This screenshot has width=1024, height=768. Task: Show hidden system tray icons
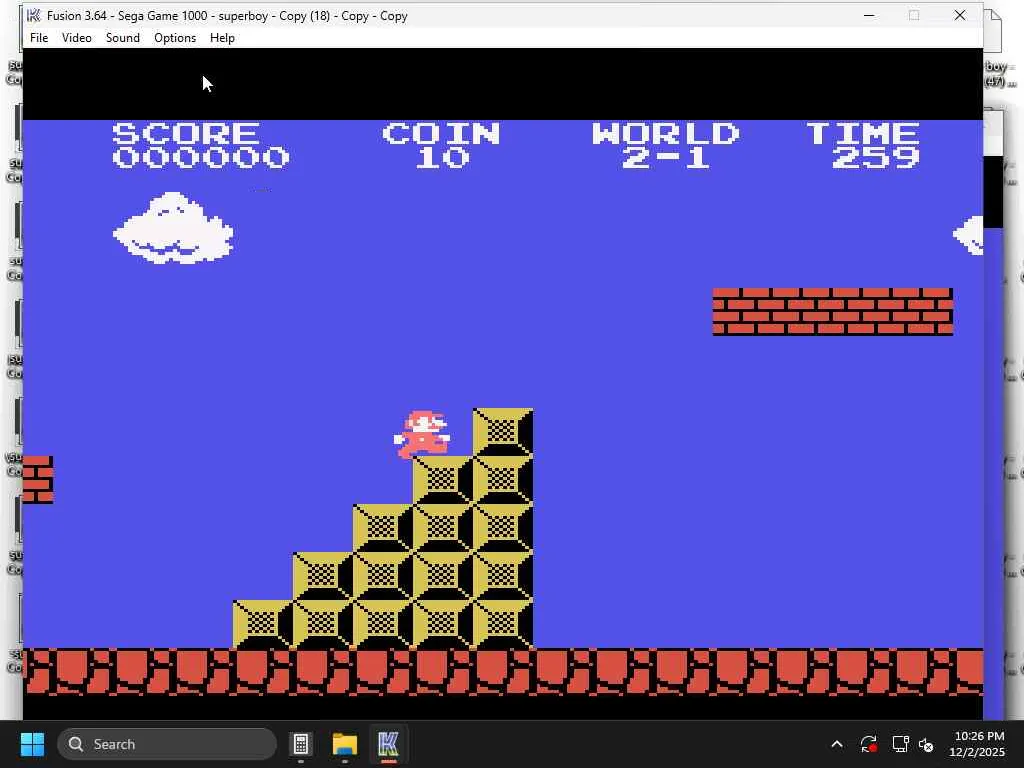click(x=837, y=744)
